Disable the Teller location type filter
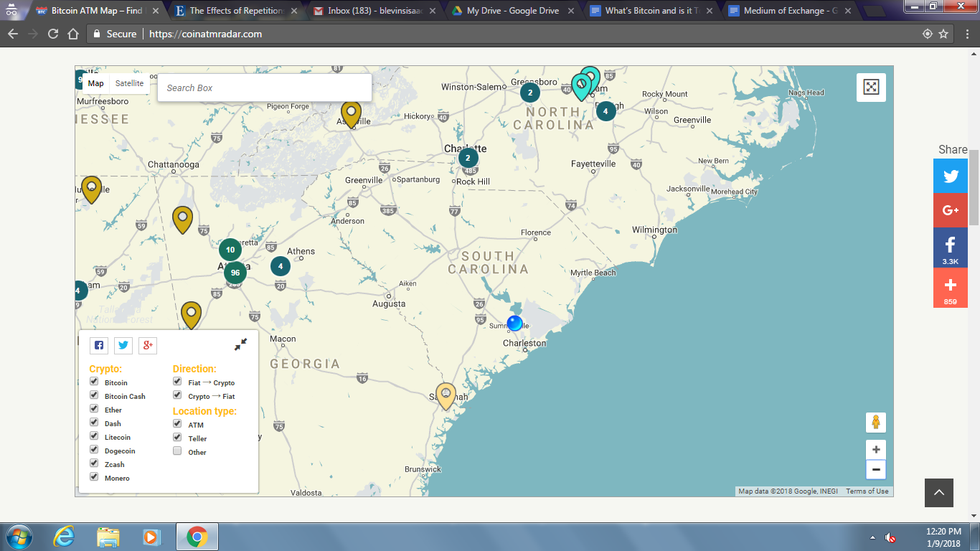Image resolution: width=980 pixels, height=551 pixels. coord(178,438)
